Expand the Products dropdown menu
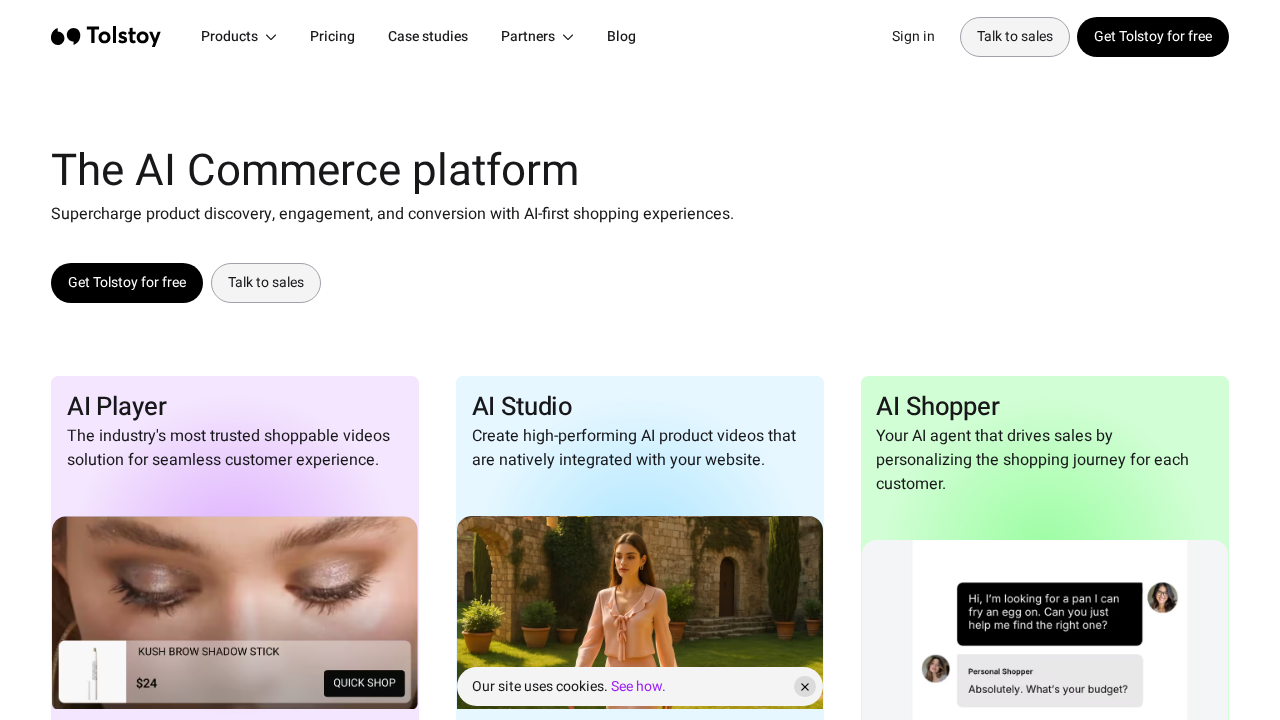Image resolution: width=1280 pixels, height=720 pixels. [x=230, y=37]
